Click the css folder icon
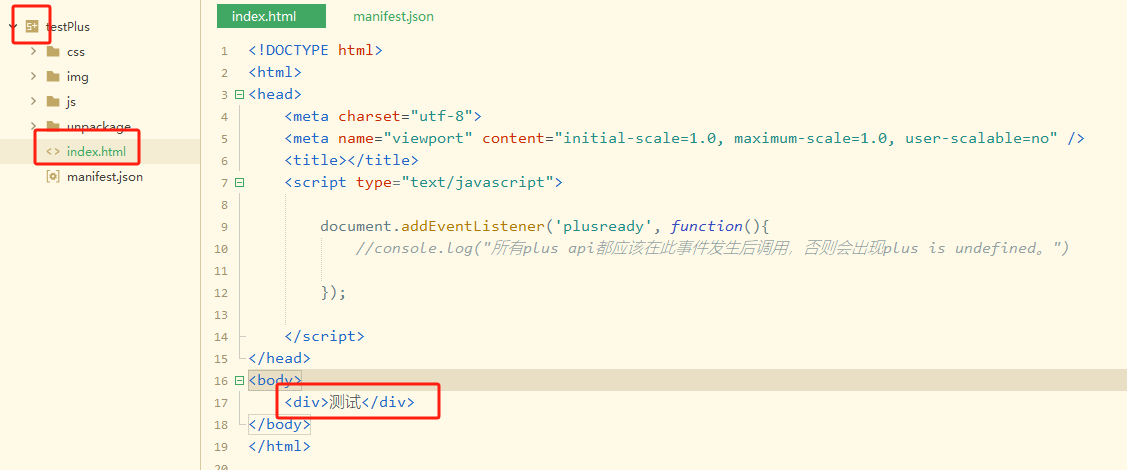 point(53,52)
